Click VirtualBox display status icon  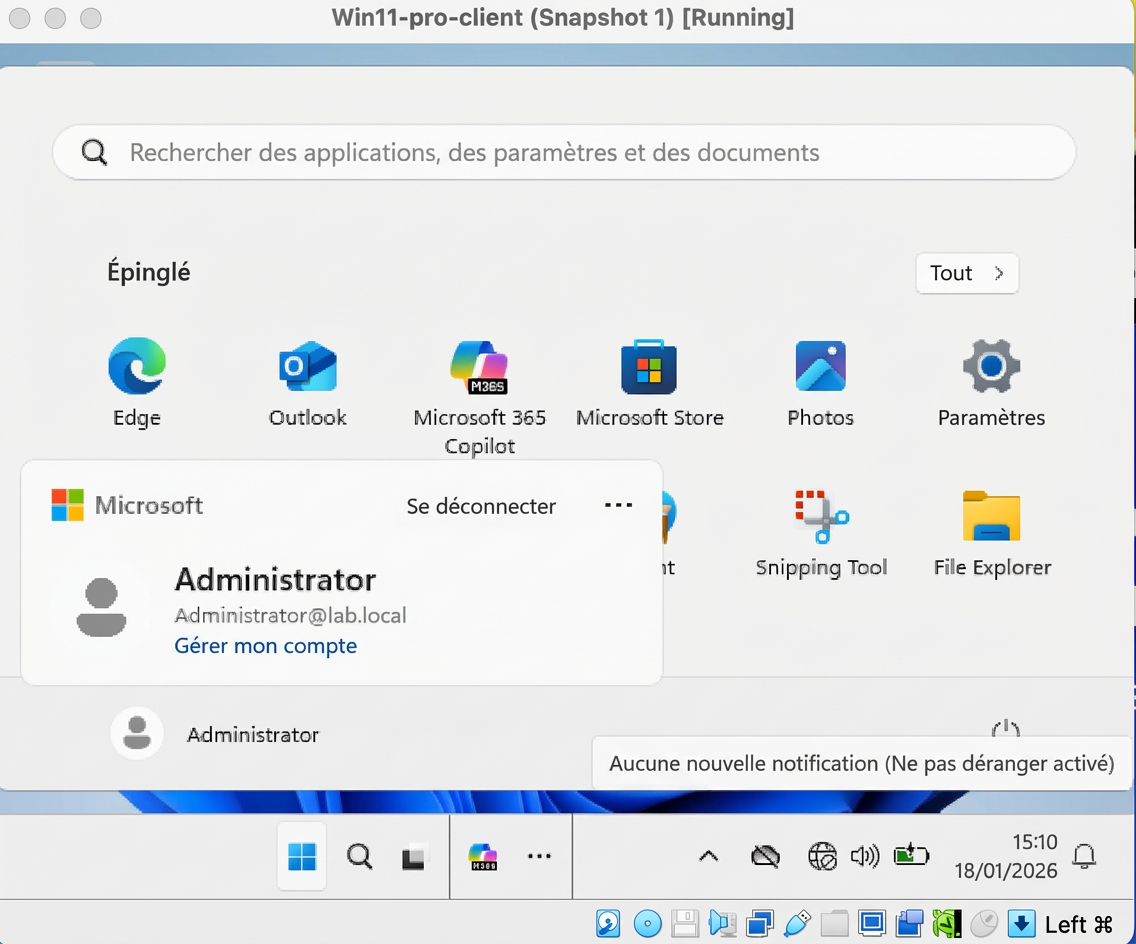872,924
